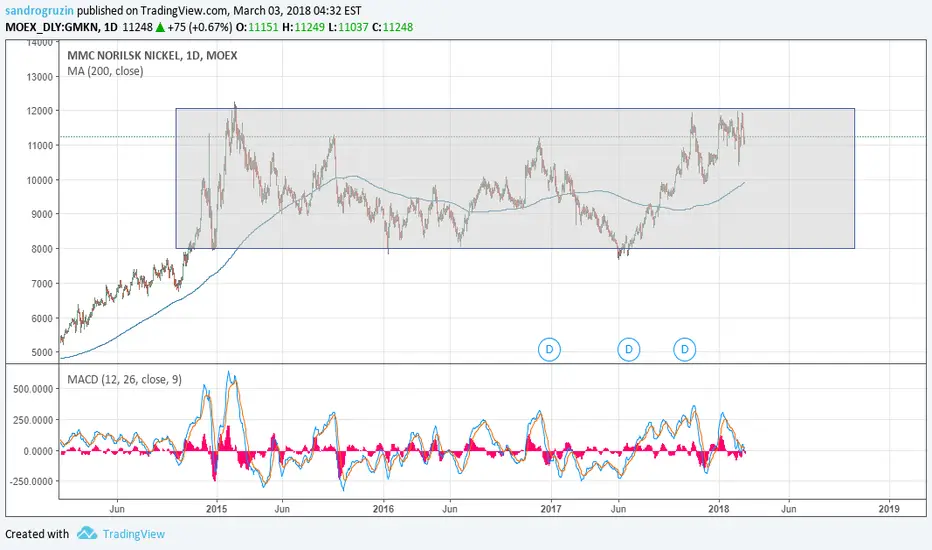The image size is (932, 550).
Task: Click the 9000 price axis label
Action: pos(40,214)
